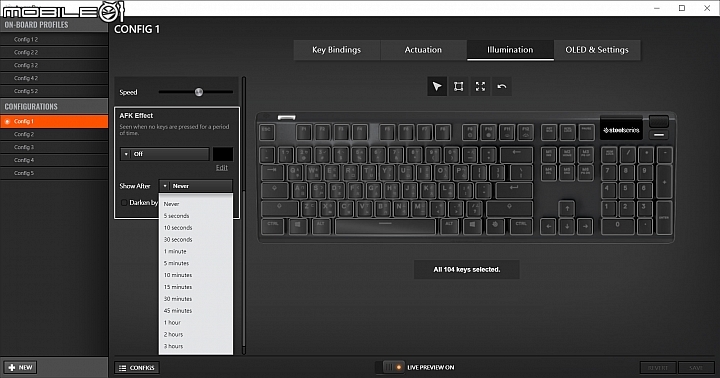The height and width of the screenshot is (378, 720).
Task: Select the left CTRL key on keyboard
Action: pyautogui.click(x=273, y=226)
